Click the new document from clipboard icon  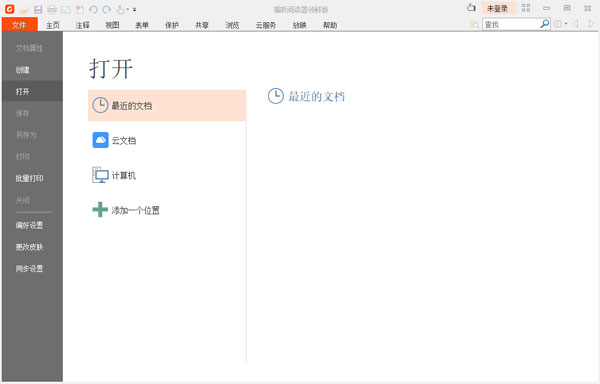(x=80, y=9)
